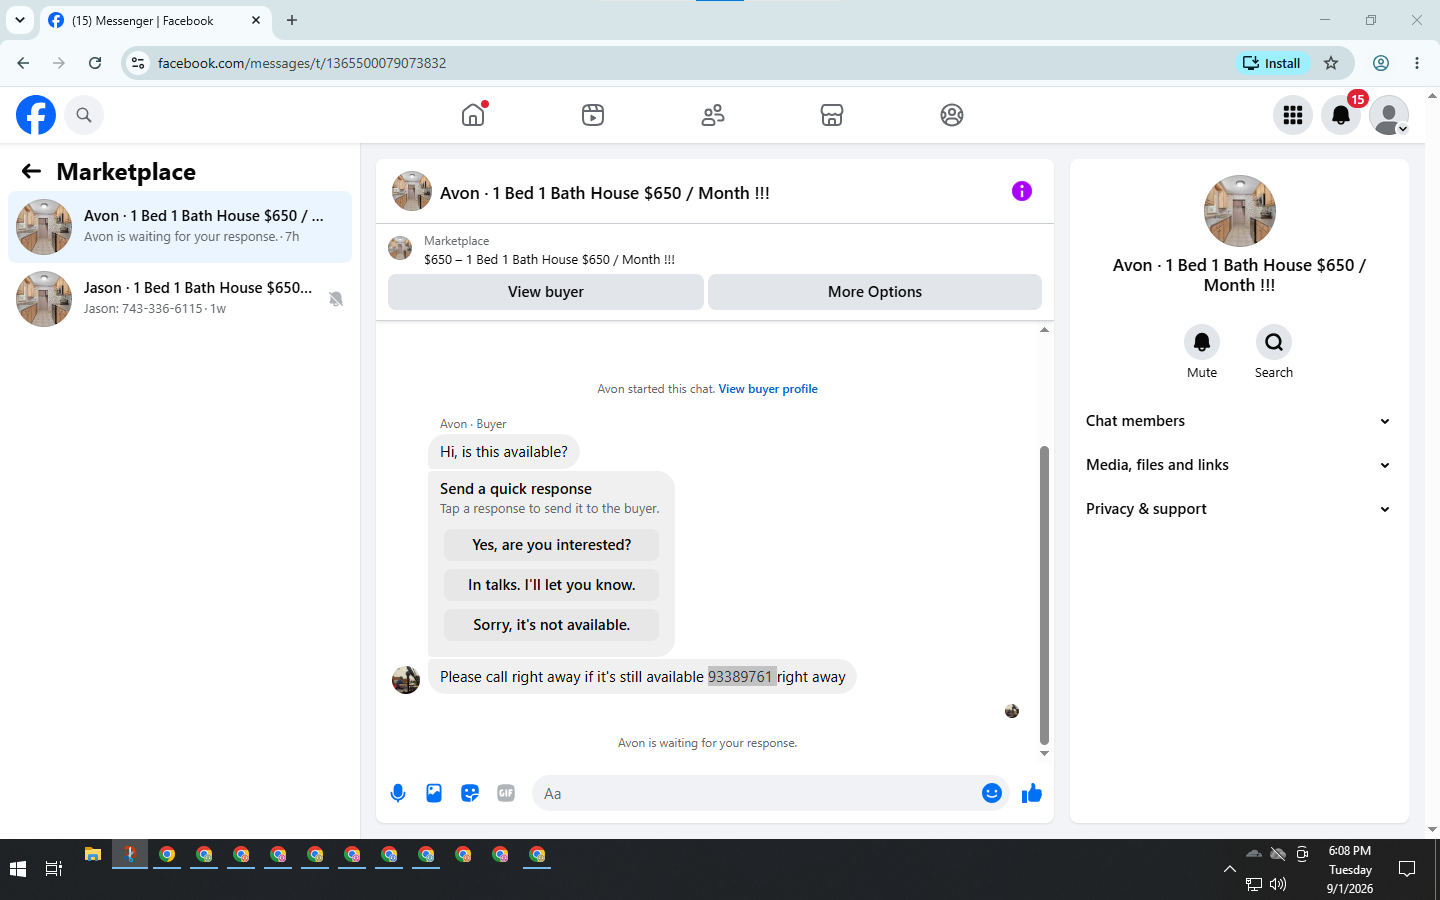The width and height of the screenshot is (1440, 900).
Task: Click the View buyer button
Action: click(546, 292)
